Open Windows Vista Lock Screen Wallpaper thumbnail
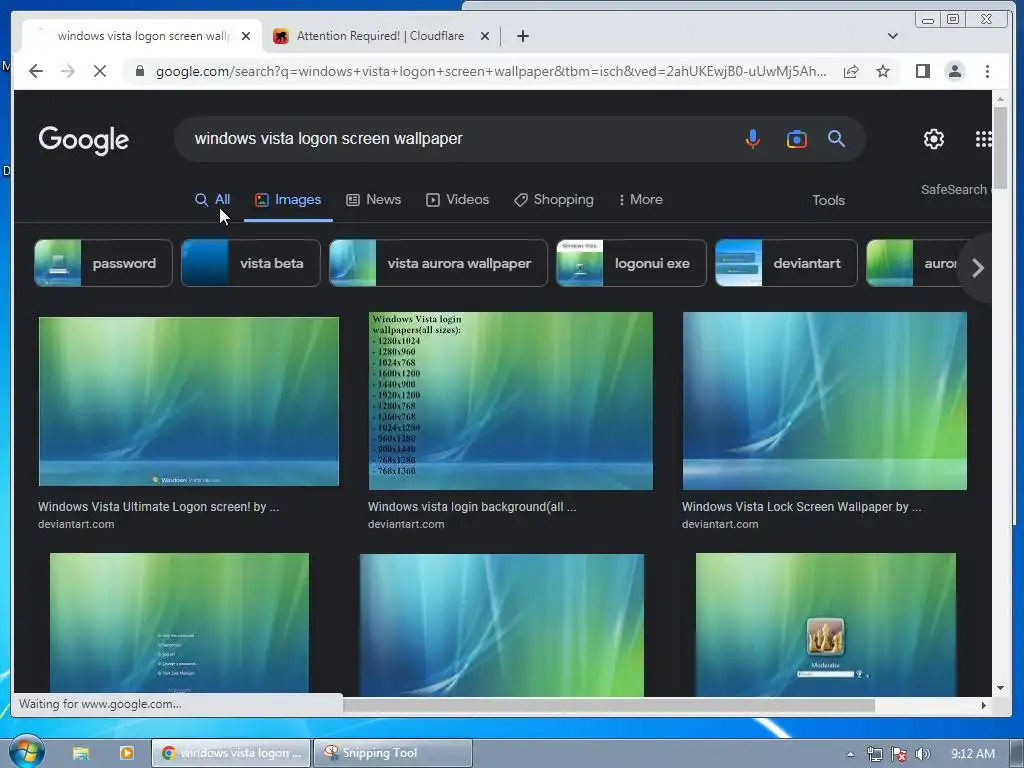Viewport: 1024px width, 768px height. tap(825, 401)
